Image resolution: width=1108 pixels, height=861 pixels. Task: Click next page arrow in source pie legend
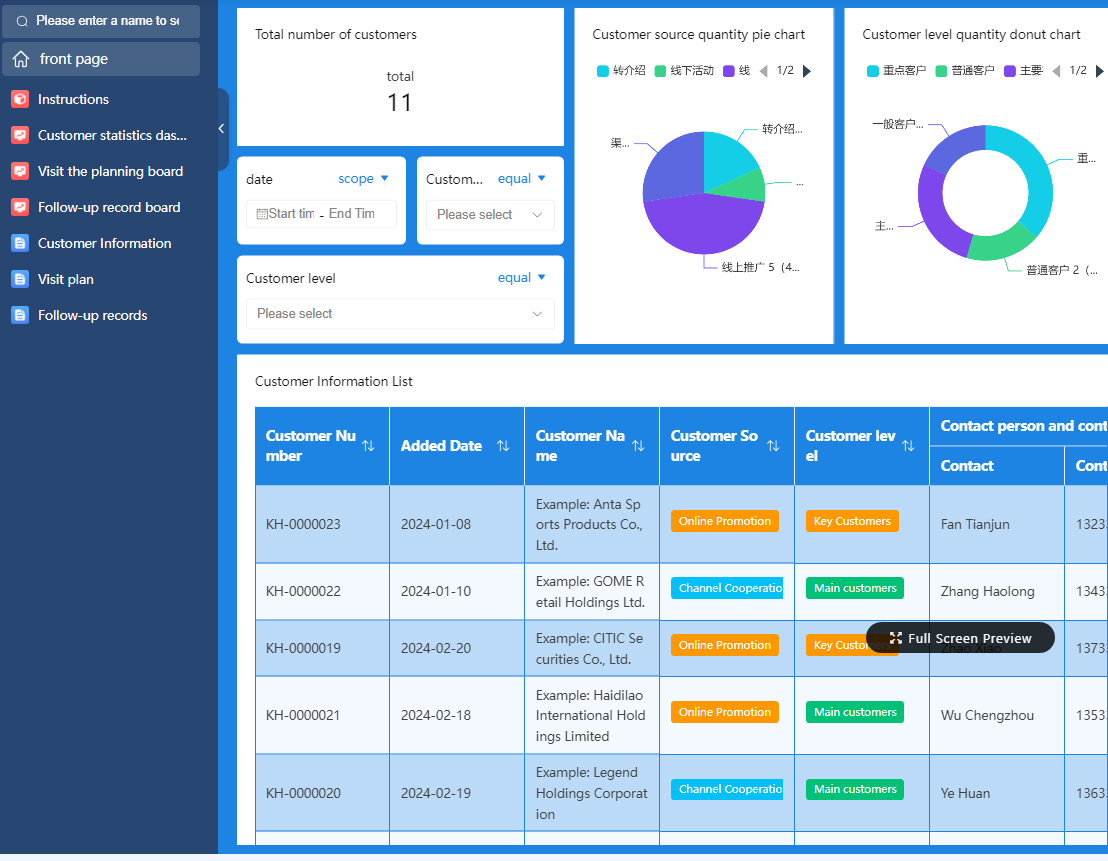point(807,71)
